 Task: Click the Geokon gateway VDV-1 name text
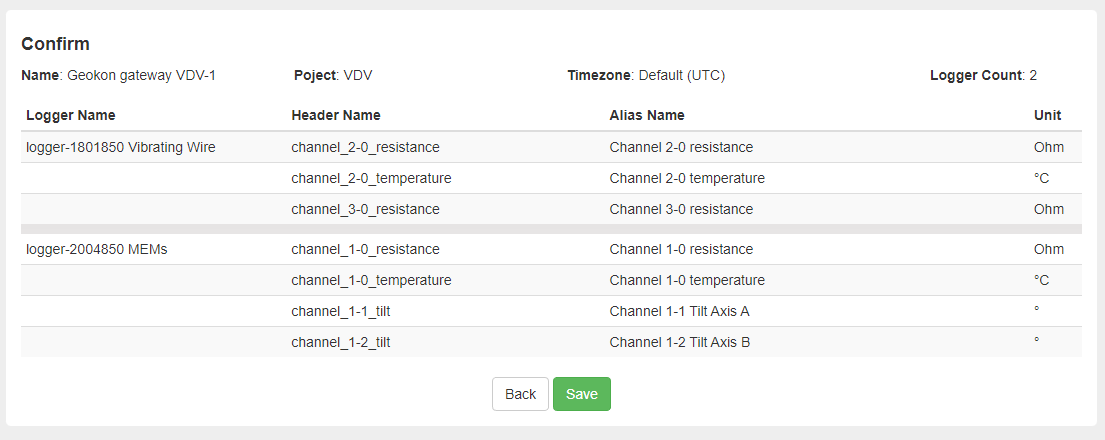click(141, 75)
